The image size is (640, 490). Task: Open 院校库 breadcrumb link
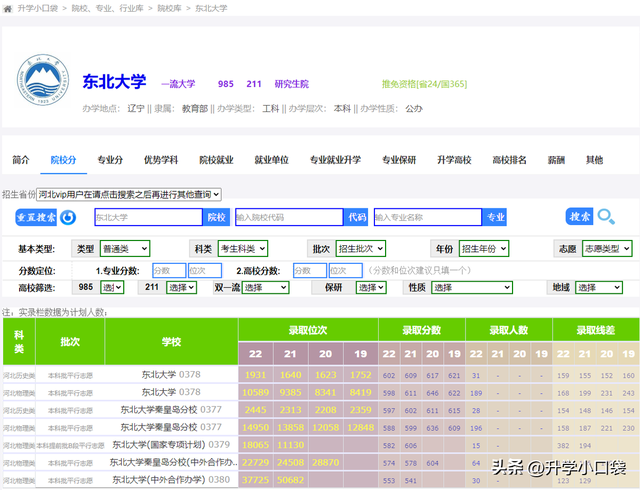(x=169, y=8)
